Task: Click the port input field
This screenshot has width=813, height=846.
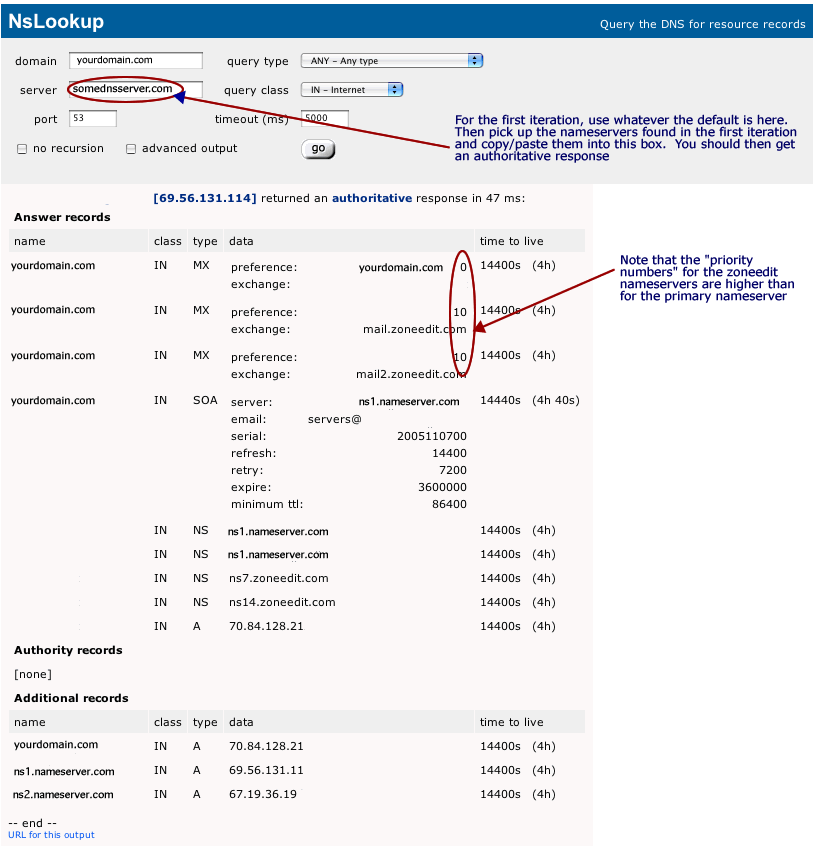Action: (x=92, y=119)
